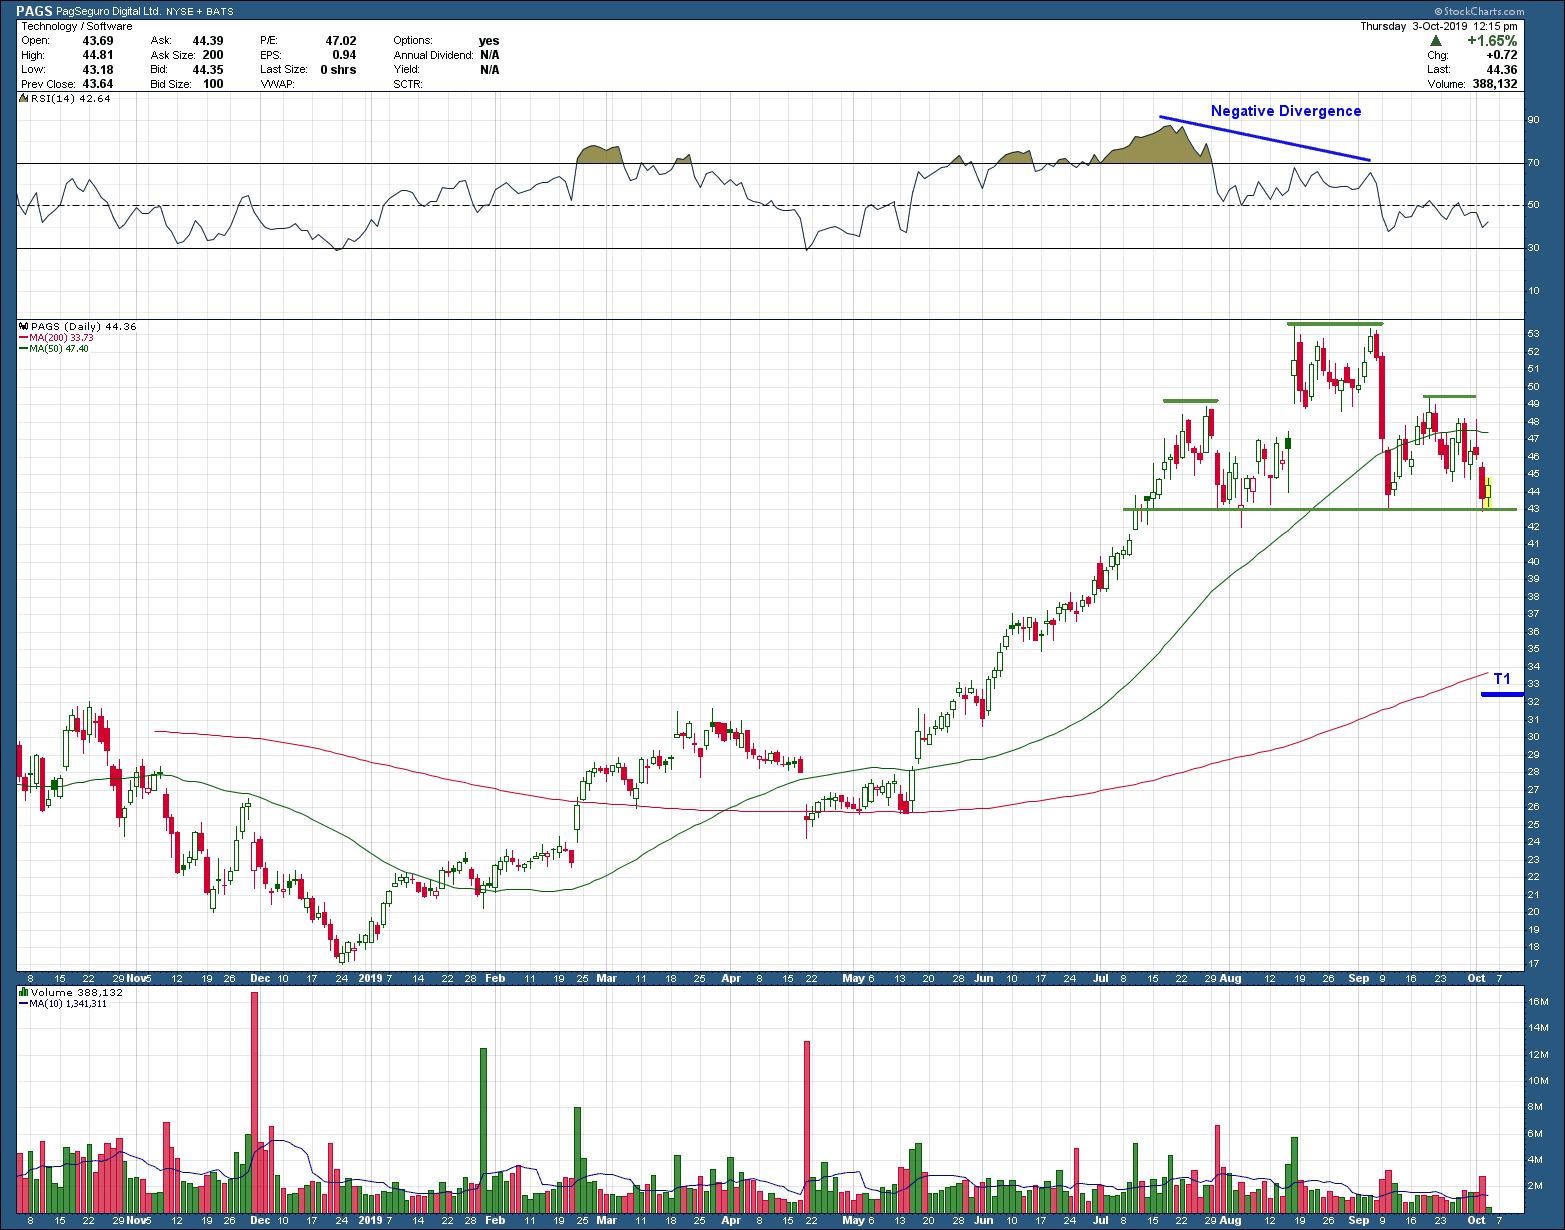The width and height of the screenshot is (1565, 1230).
Task: Select the Bid Size 100 value
Action: tap(213, 84)
